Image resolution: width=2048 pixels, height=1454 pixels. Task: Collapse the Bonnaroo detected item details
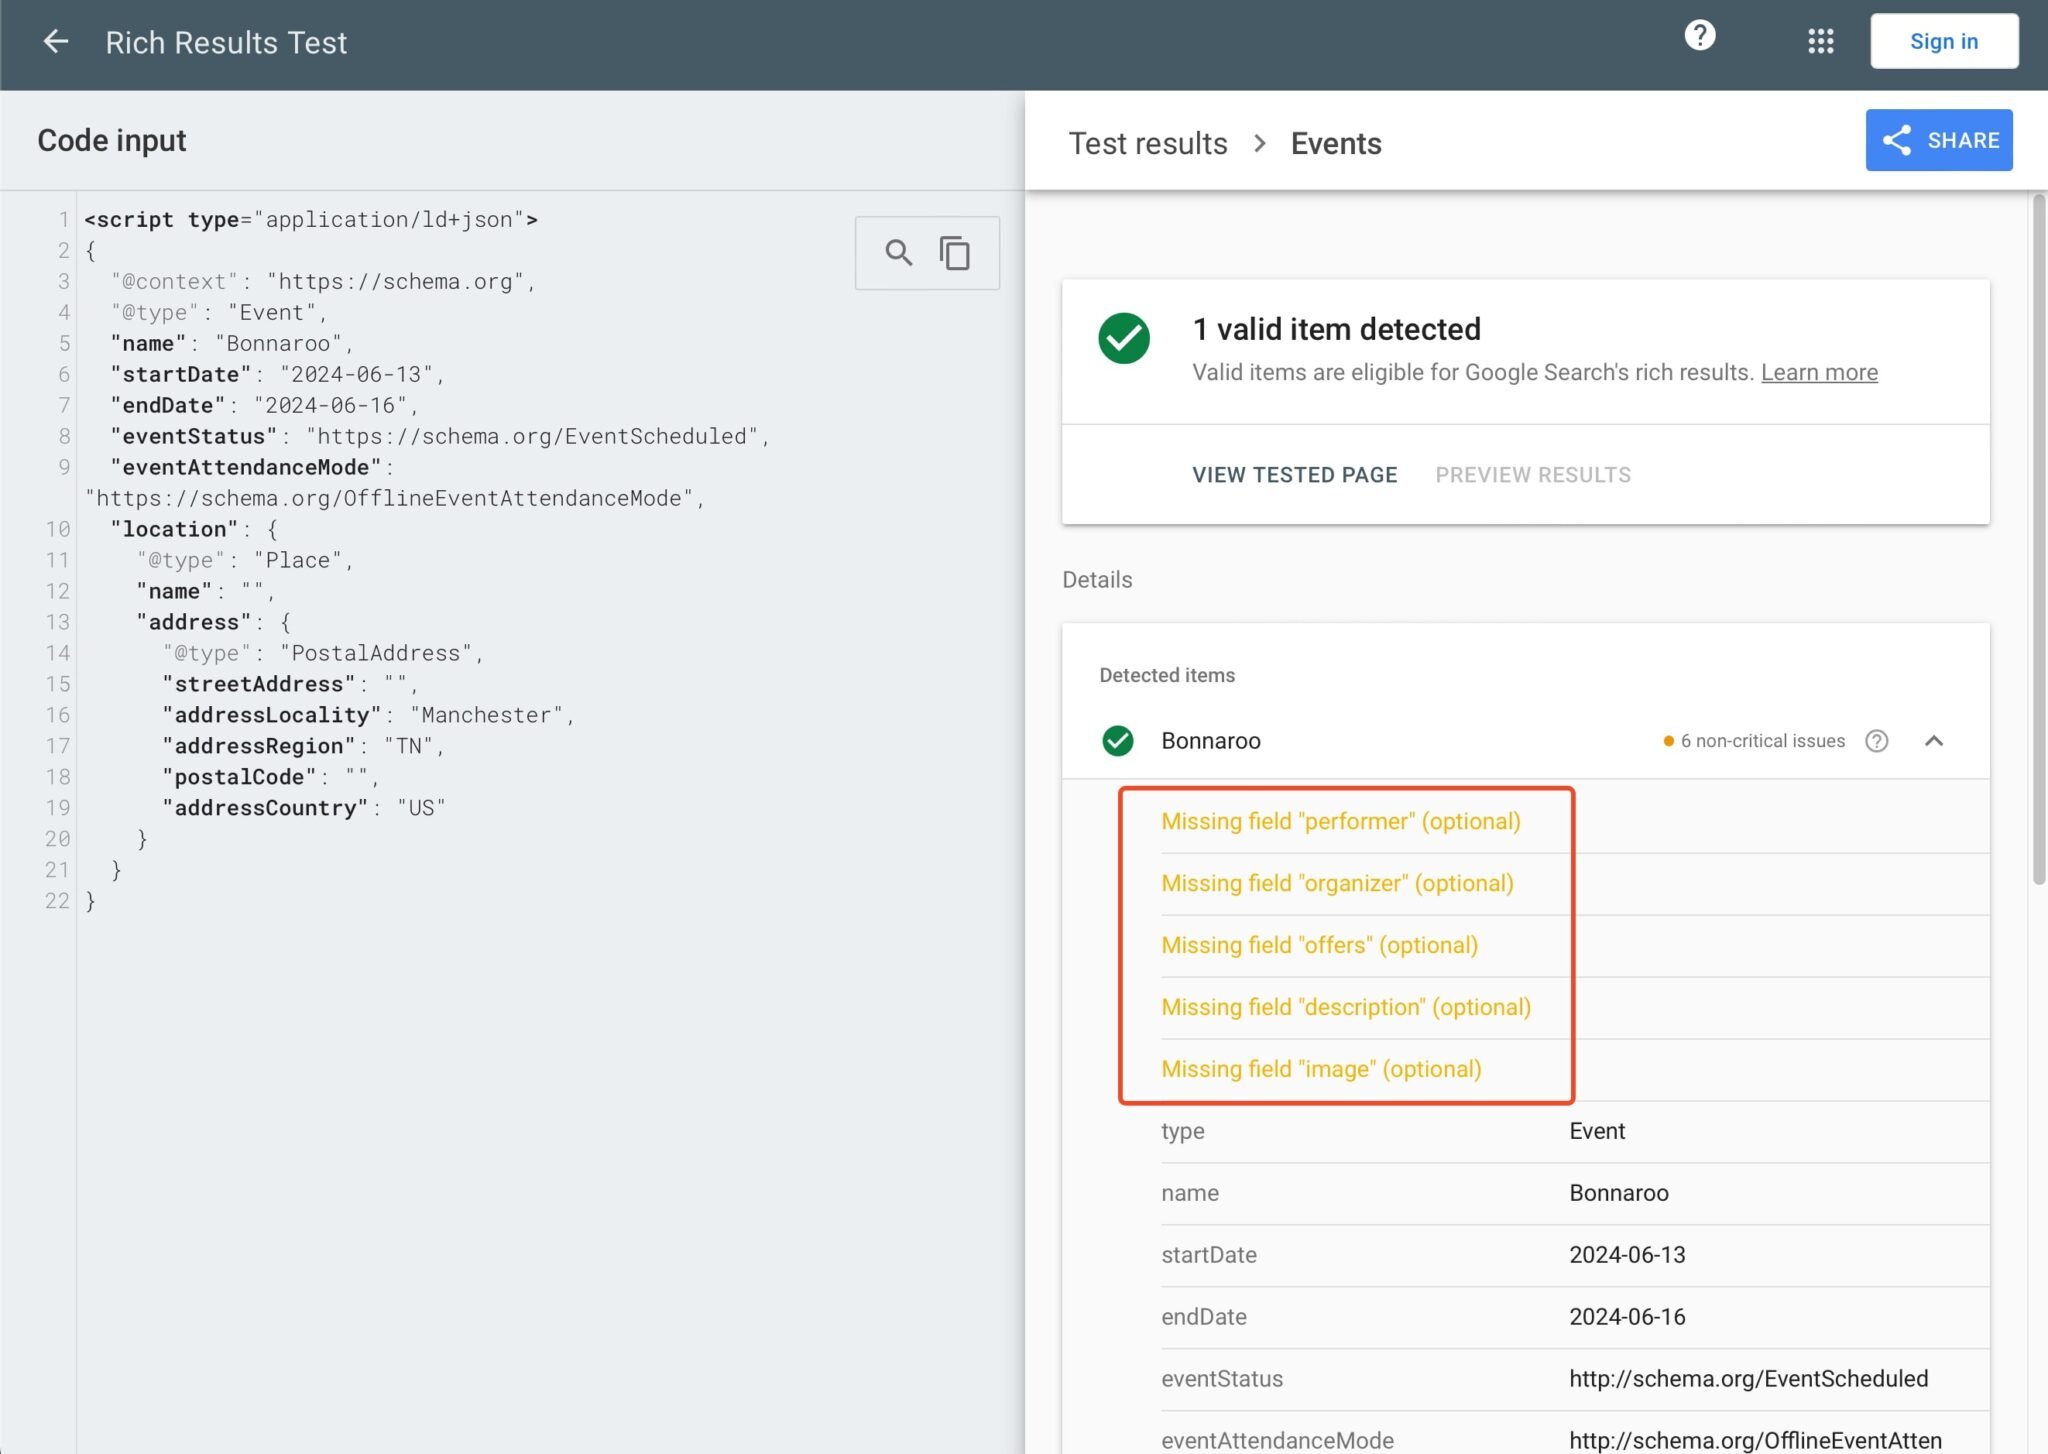point(1934,741)
